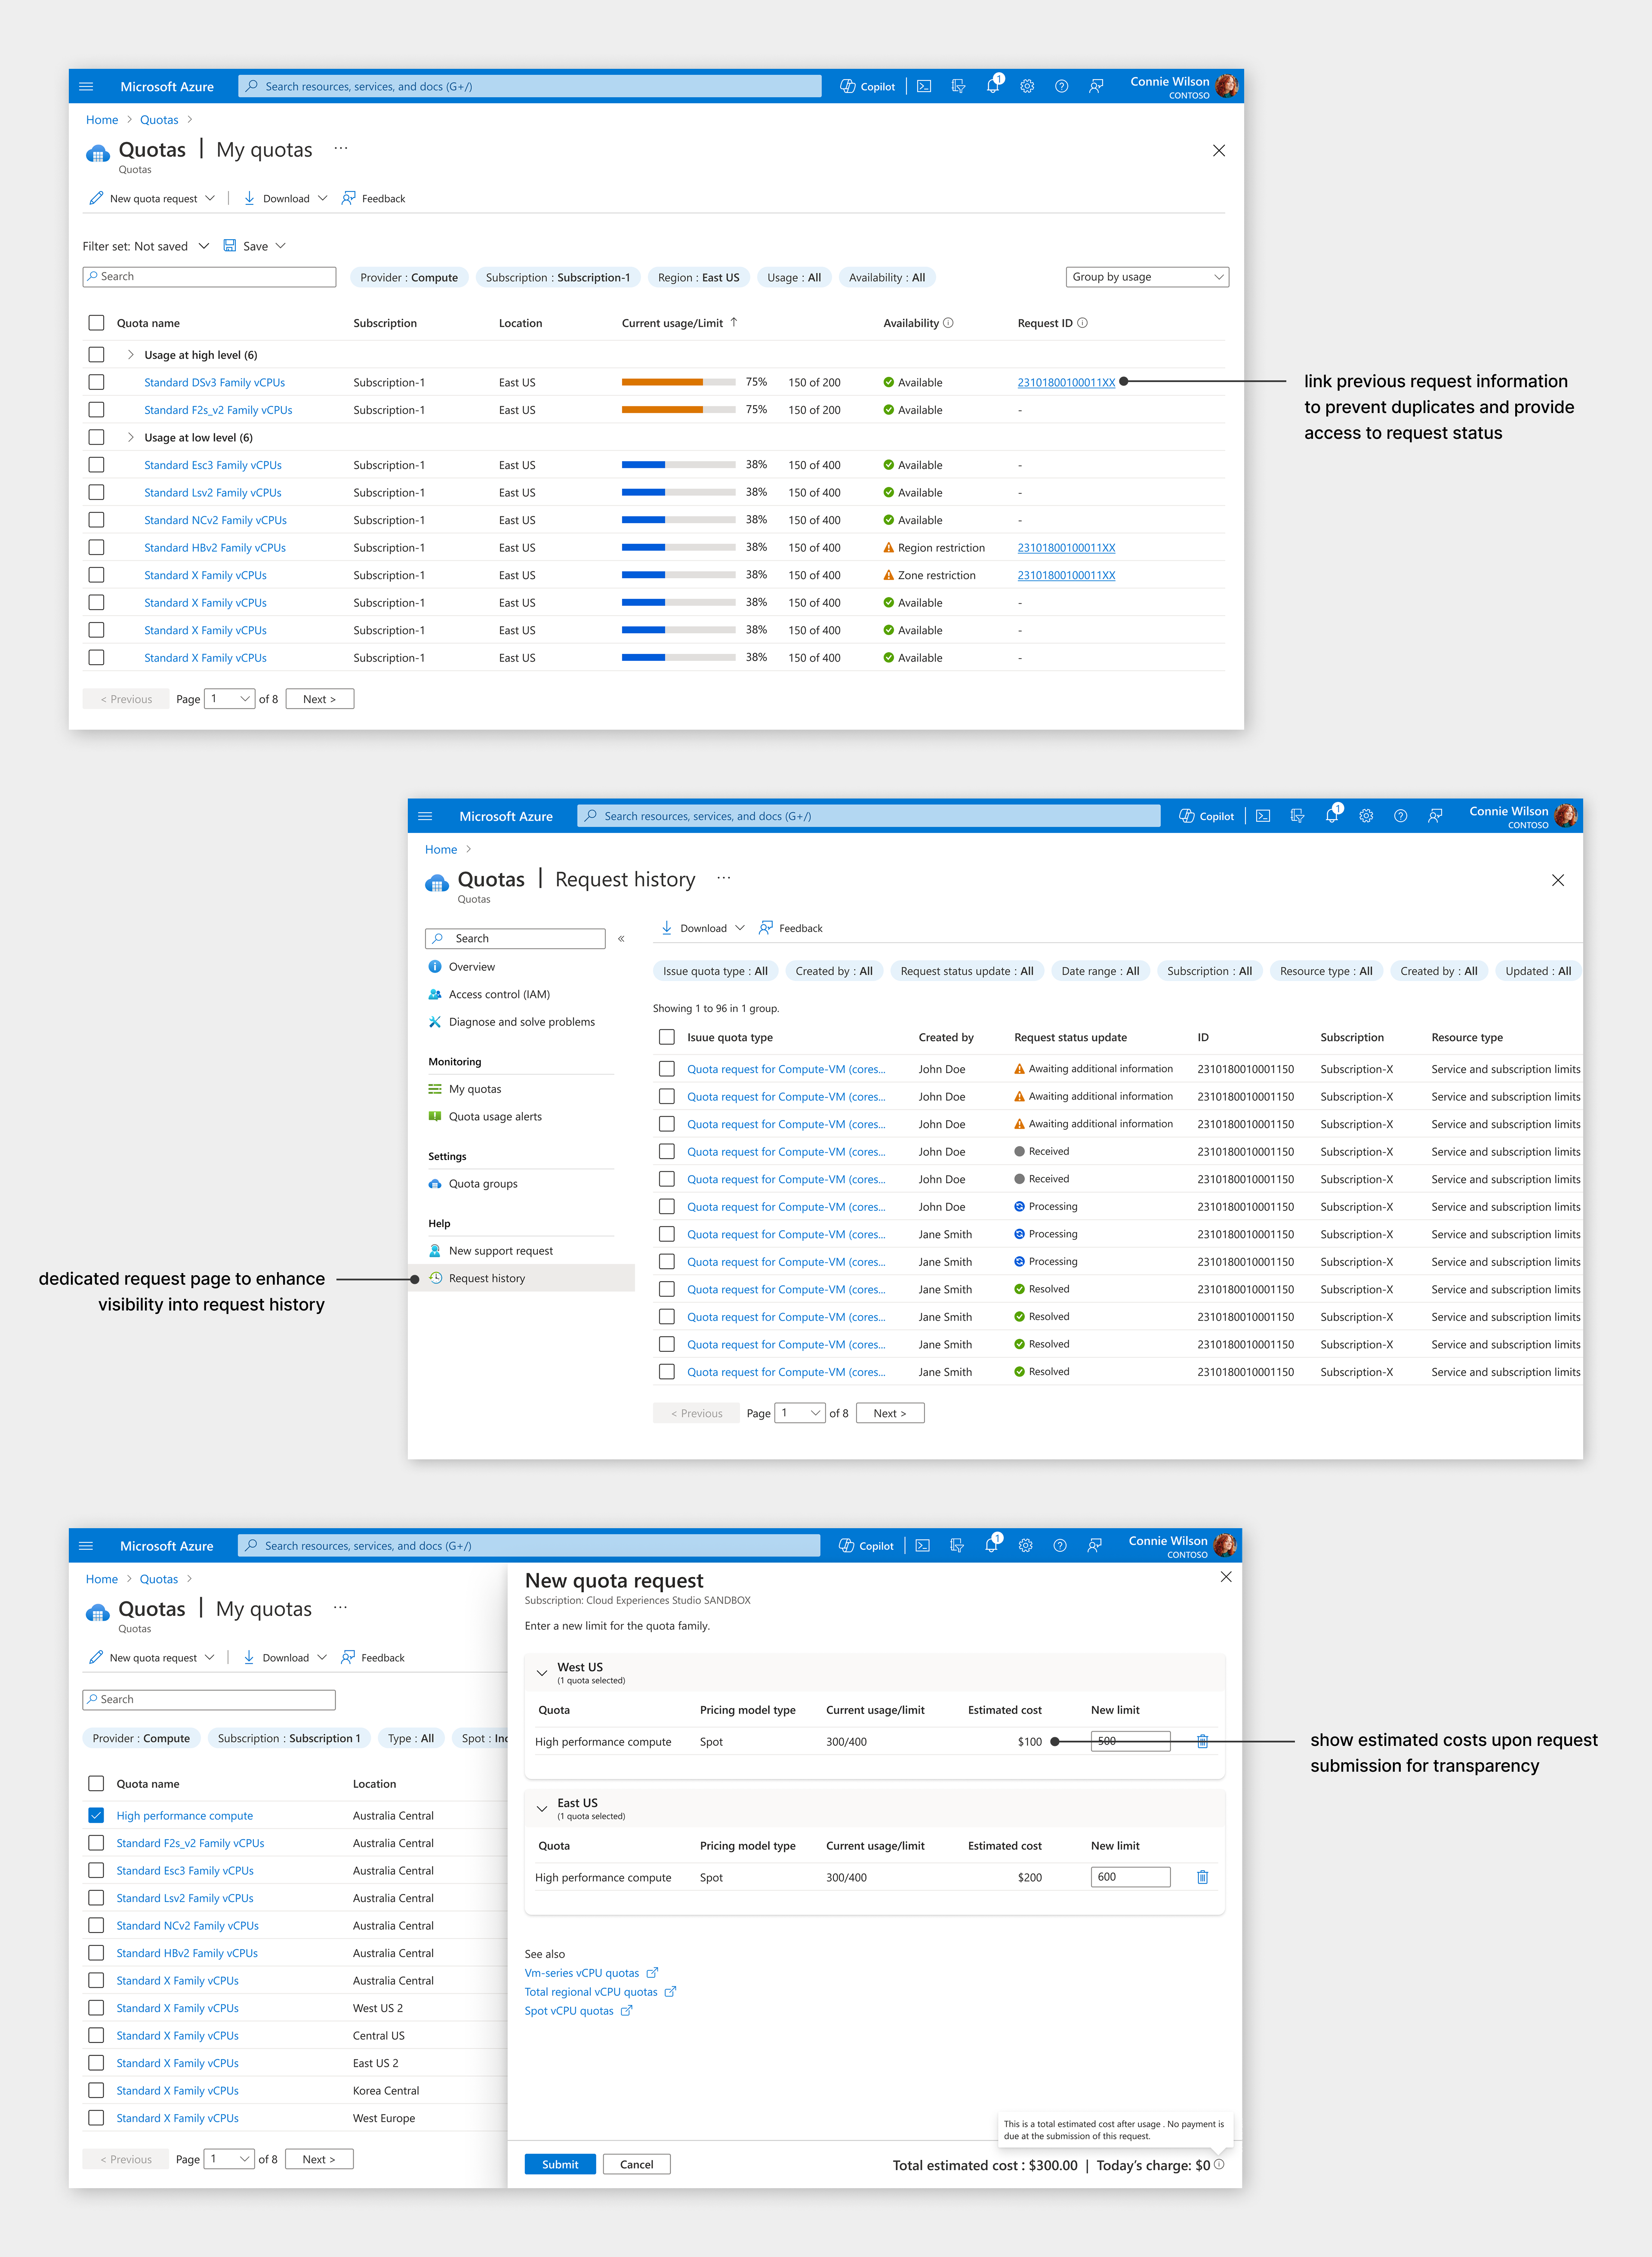This screenshot has height=2257, width=1652.
Task: Uncheck High performance compute checkbox
Action: coord(96,1815)
